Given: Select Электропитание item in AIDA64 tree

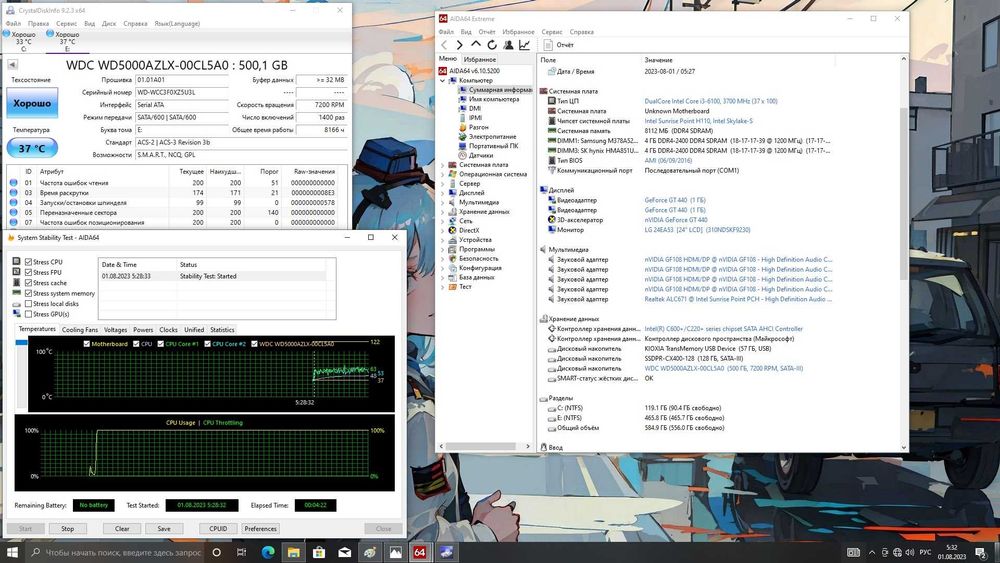Looking at the screenshot, I should click(x=492, y=136).
